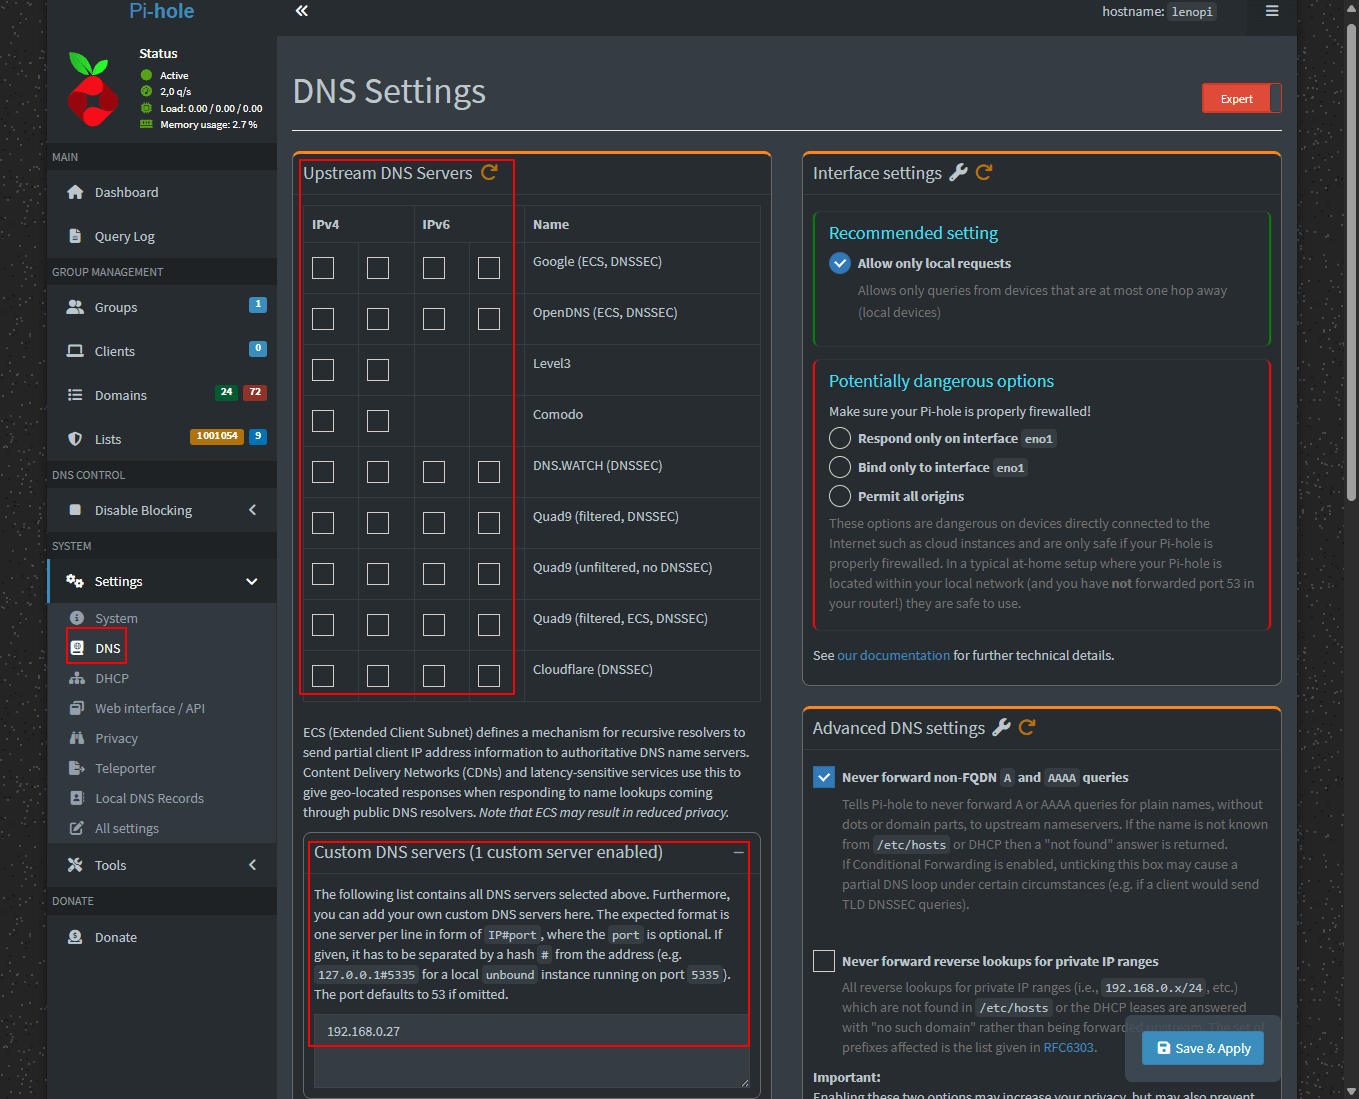This screenshot has height=1099, width=1359.
Task: Click wrench icon next to Advanced DNS settings
Action: coord(1001,727)
